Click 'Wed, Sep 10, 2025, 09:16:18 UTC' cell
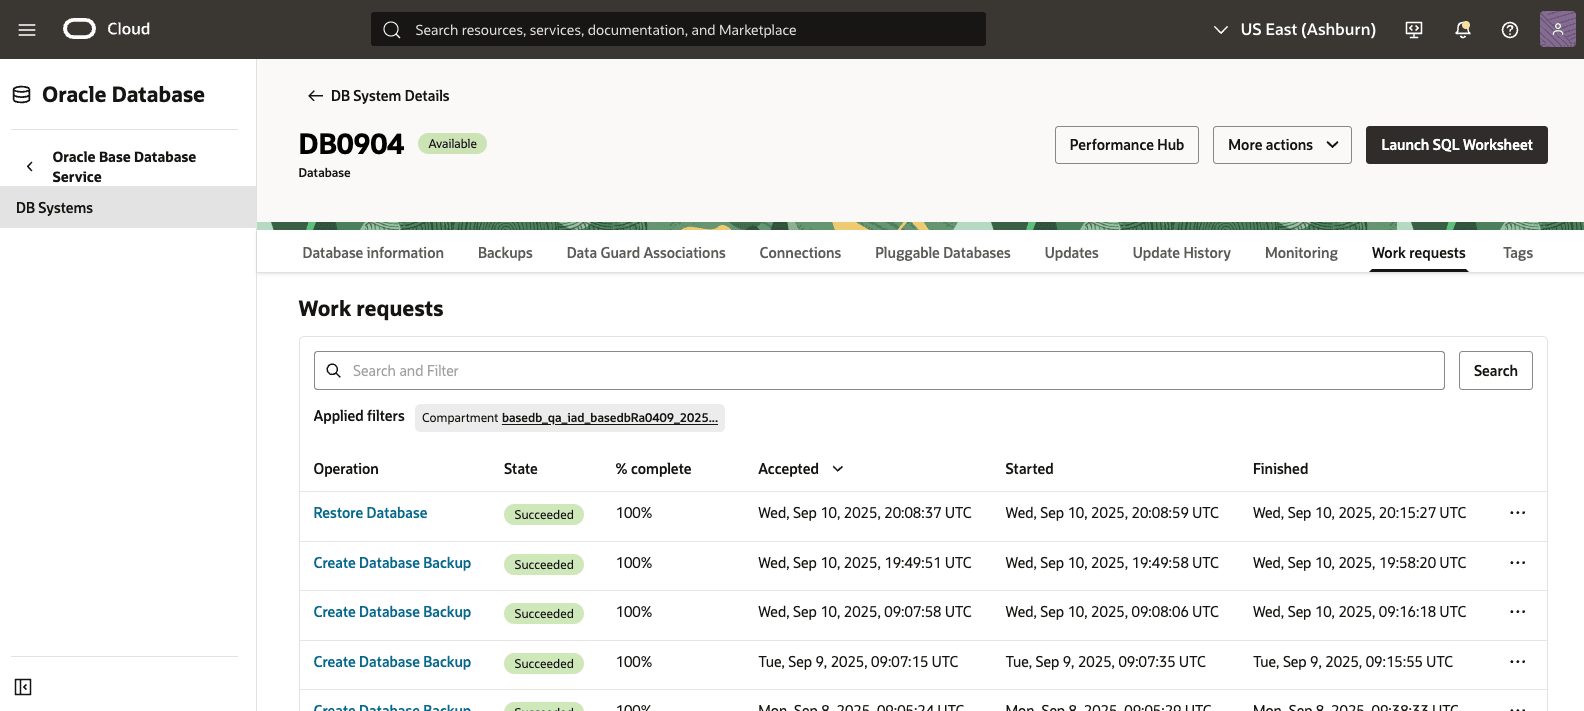1584x711 pixels. pyautogui.click(x=1359, y=612)
